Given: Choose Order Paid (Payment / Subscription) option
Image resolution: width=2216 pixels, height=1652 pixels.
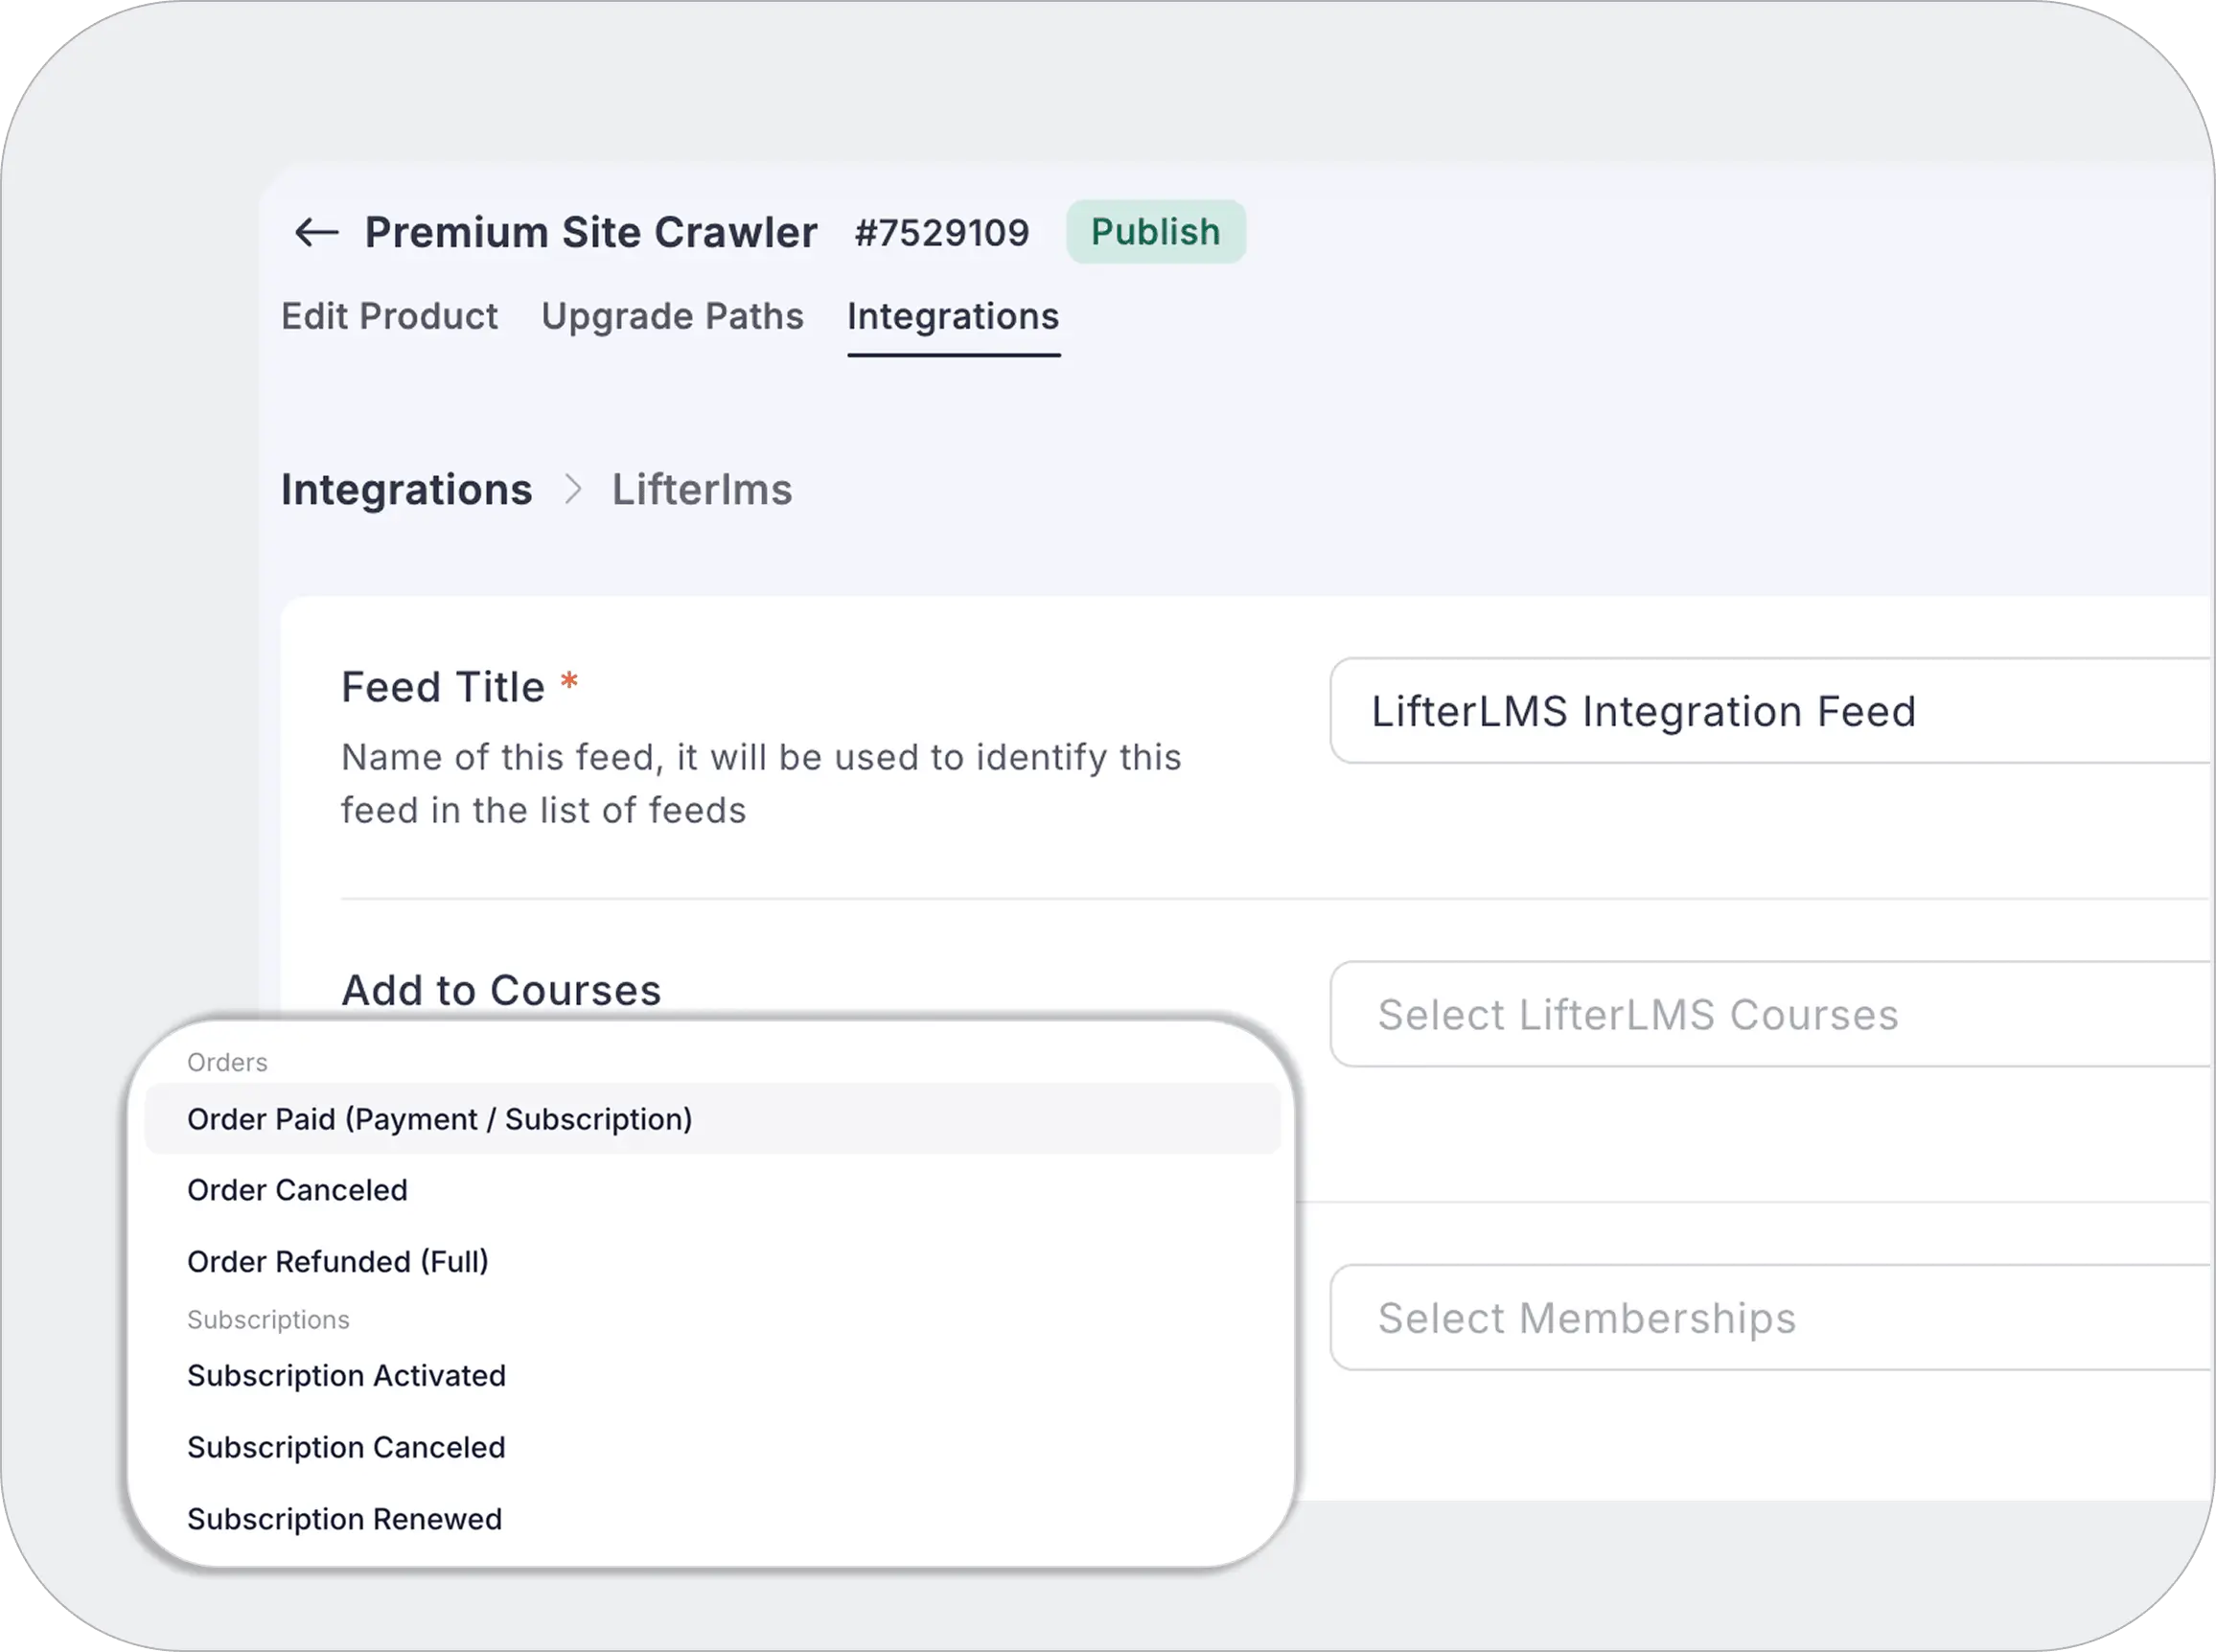Looking at the screenshot, I should click(x=439, y=1119).
